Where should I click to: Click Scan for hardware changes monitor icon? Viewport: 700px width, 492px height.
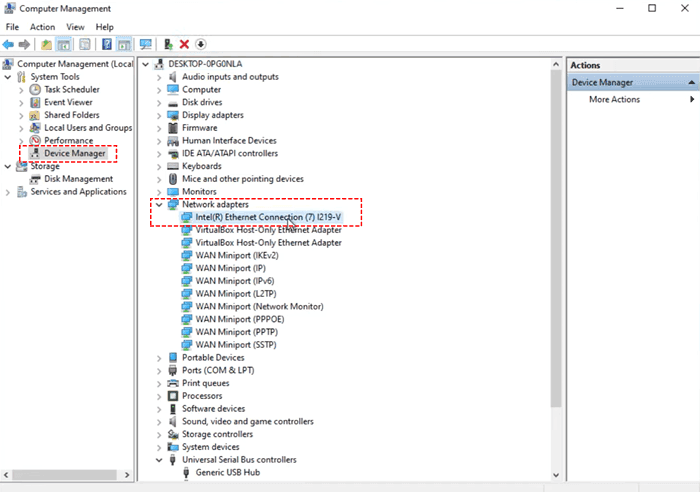point(146,44)
